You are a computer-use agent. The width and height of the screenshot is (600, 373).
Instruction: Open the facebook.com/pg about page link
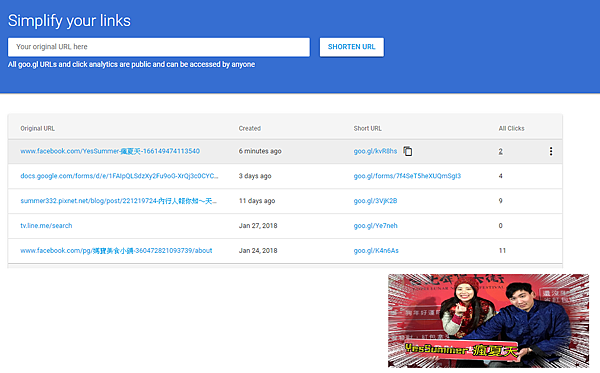click(116, 251)
